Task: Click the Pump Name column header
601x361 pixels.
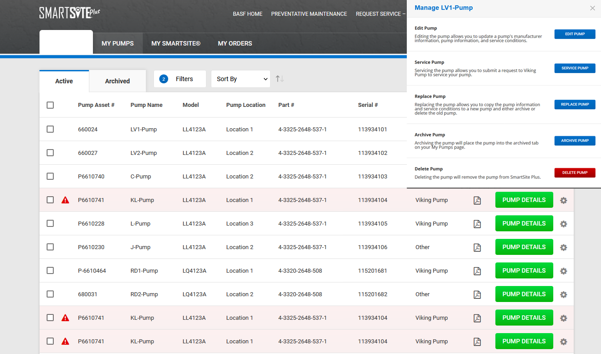Action: pyautogui.click(x=146, y=105)
